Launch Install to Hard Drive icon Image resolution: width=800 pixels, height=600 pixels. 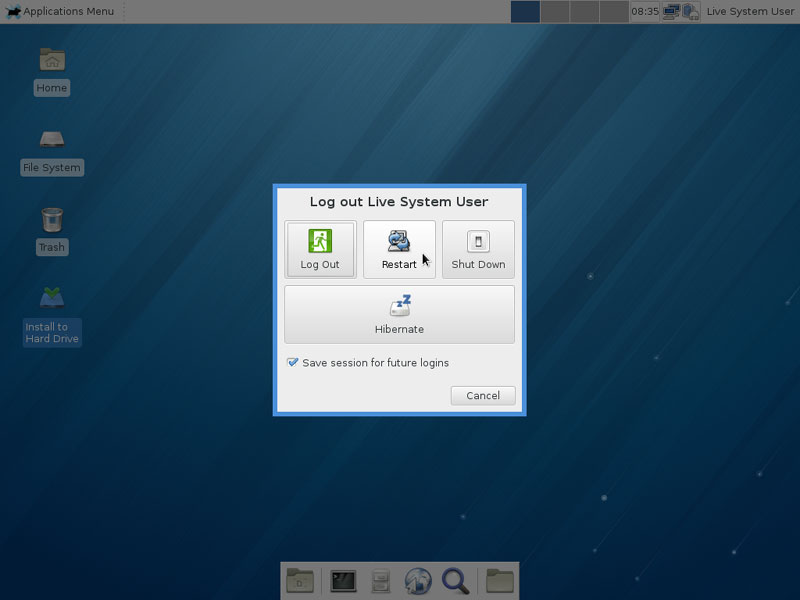tap(52, 316)
